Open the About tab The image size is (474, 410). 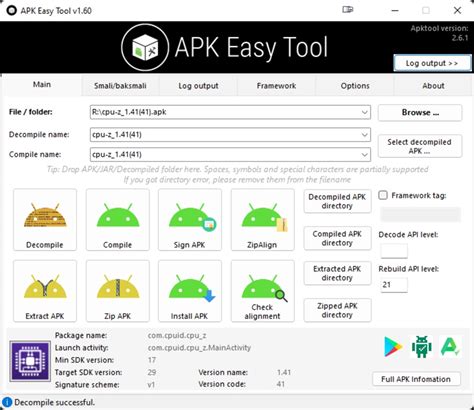(x=433, y=86)
